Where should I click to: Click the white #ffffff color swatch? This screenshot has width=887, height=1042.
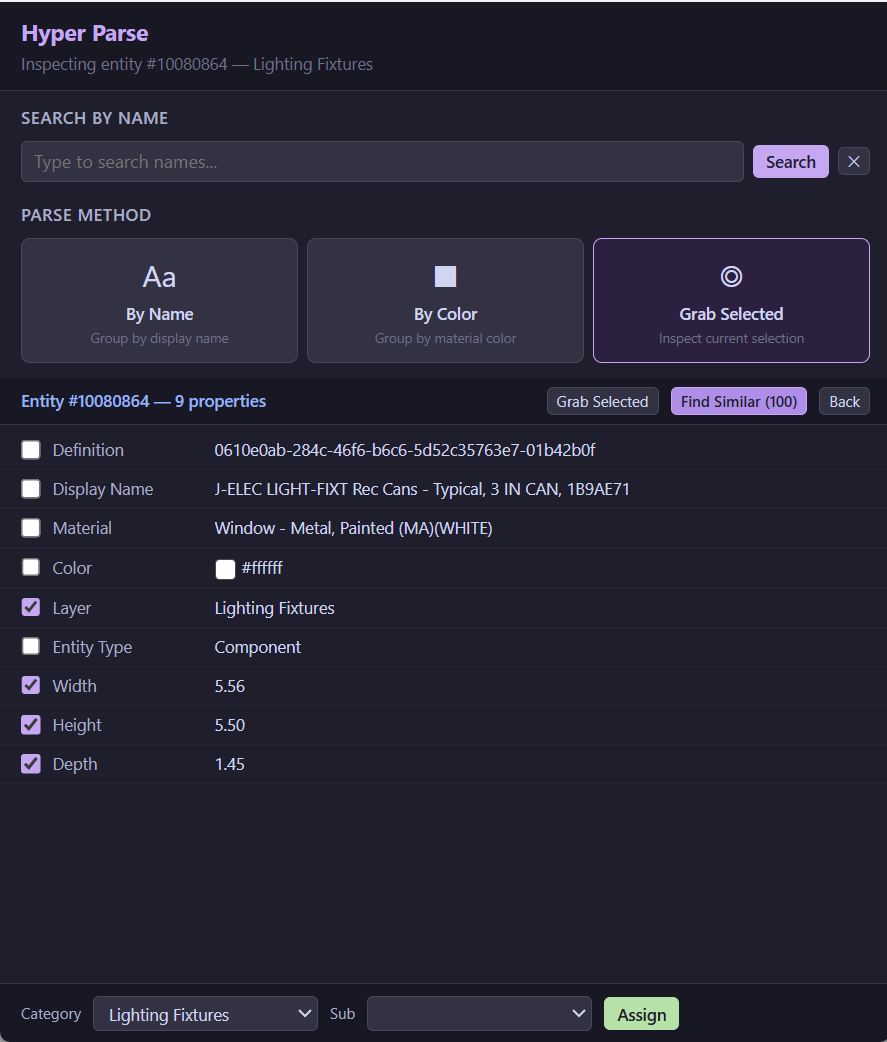coord(225,569)
